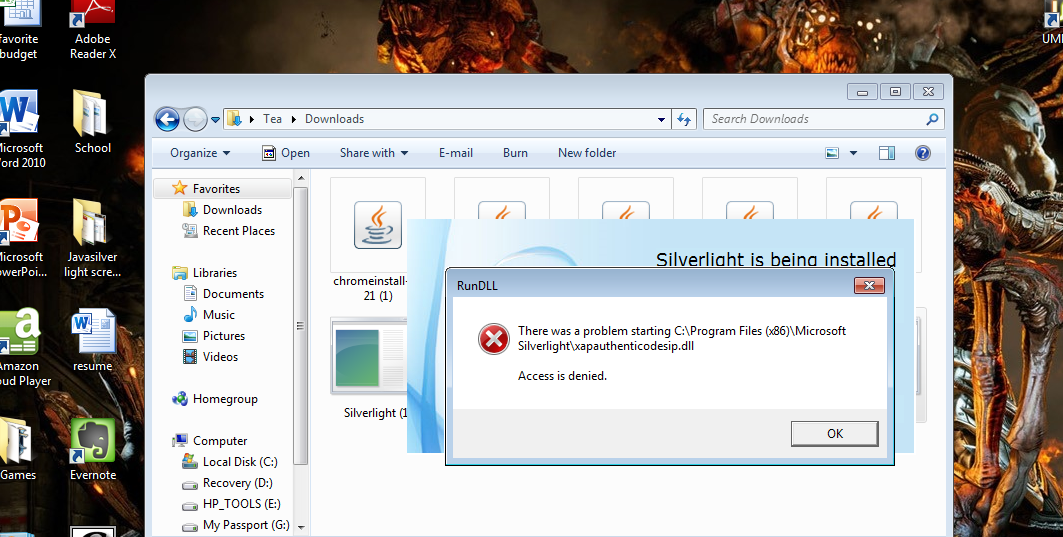Open the Videos library
Image resolution: width=1063 pixels, height=537 pixels.
(x=220, y=357)
